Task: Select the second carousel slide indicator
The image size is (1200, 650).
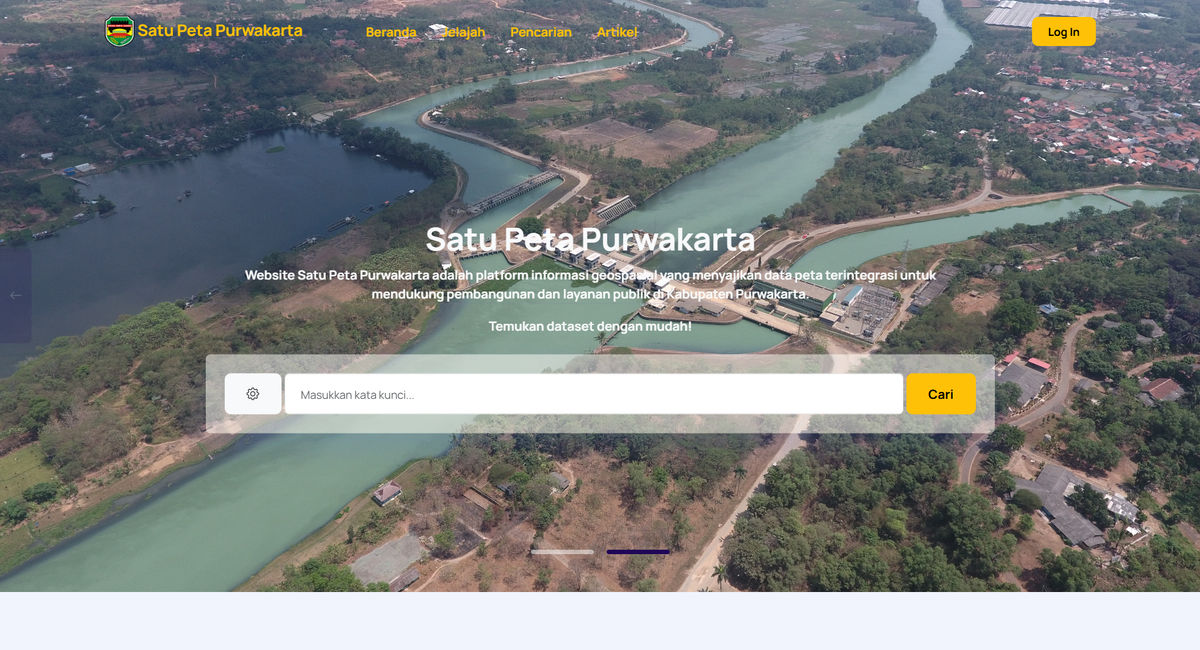Action: coord(638,552)
